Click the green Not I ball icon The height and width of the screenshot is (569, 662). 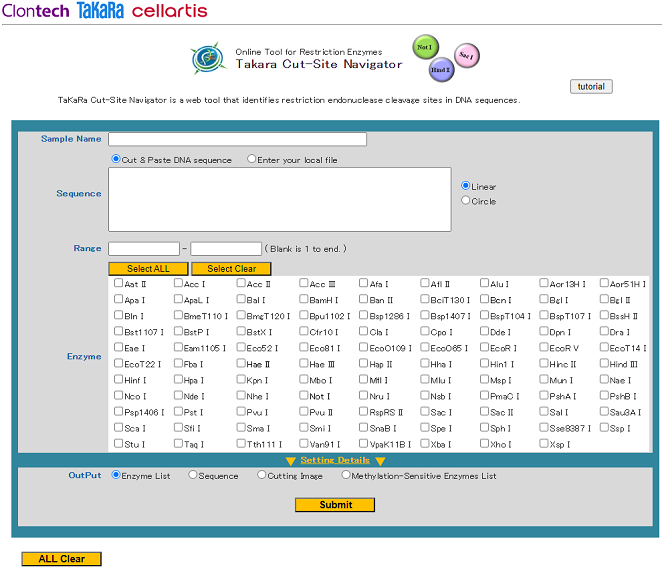[425, 47]
